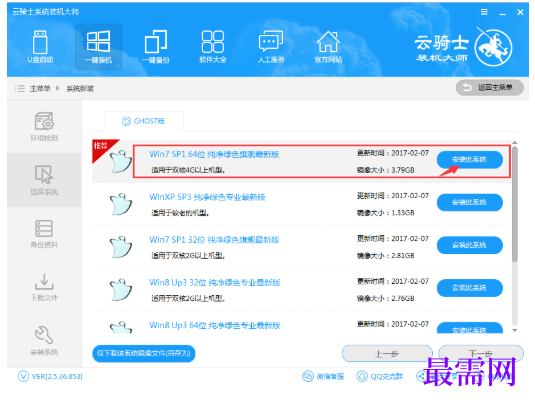Open the hamburger menu in title bar
Viewport: 535px width, 403px height.
tap(484, 12)
